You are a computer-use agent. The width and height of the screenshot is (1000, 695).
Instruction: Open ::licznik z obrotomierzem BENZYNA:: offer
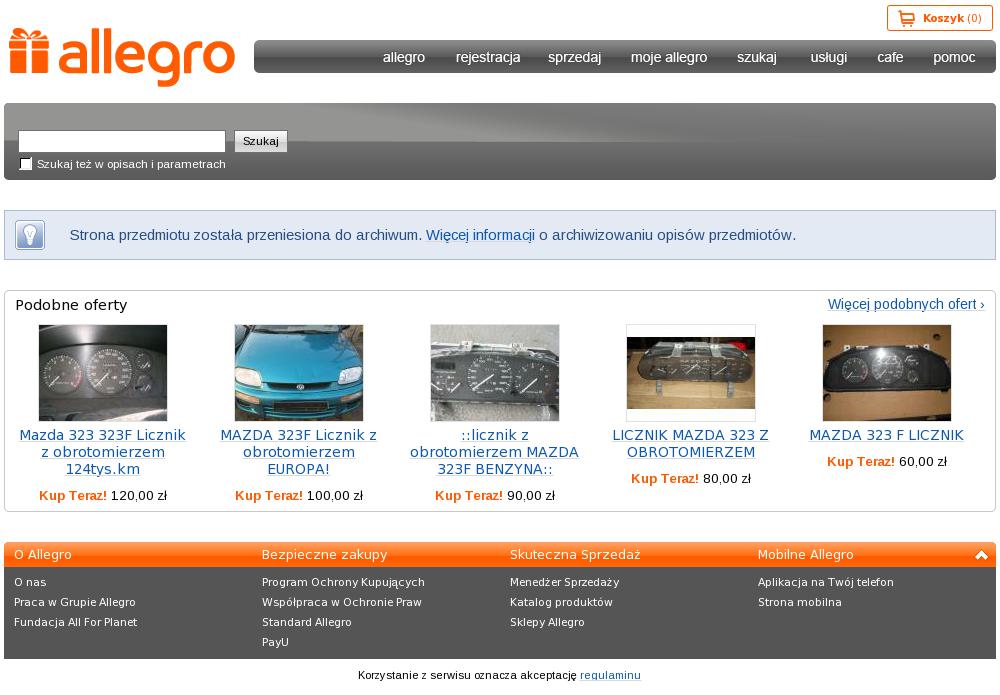click(x=494, y=452)
